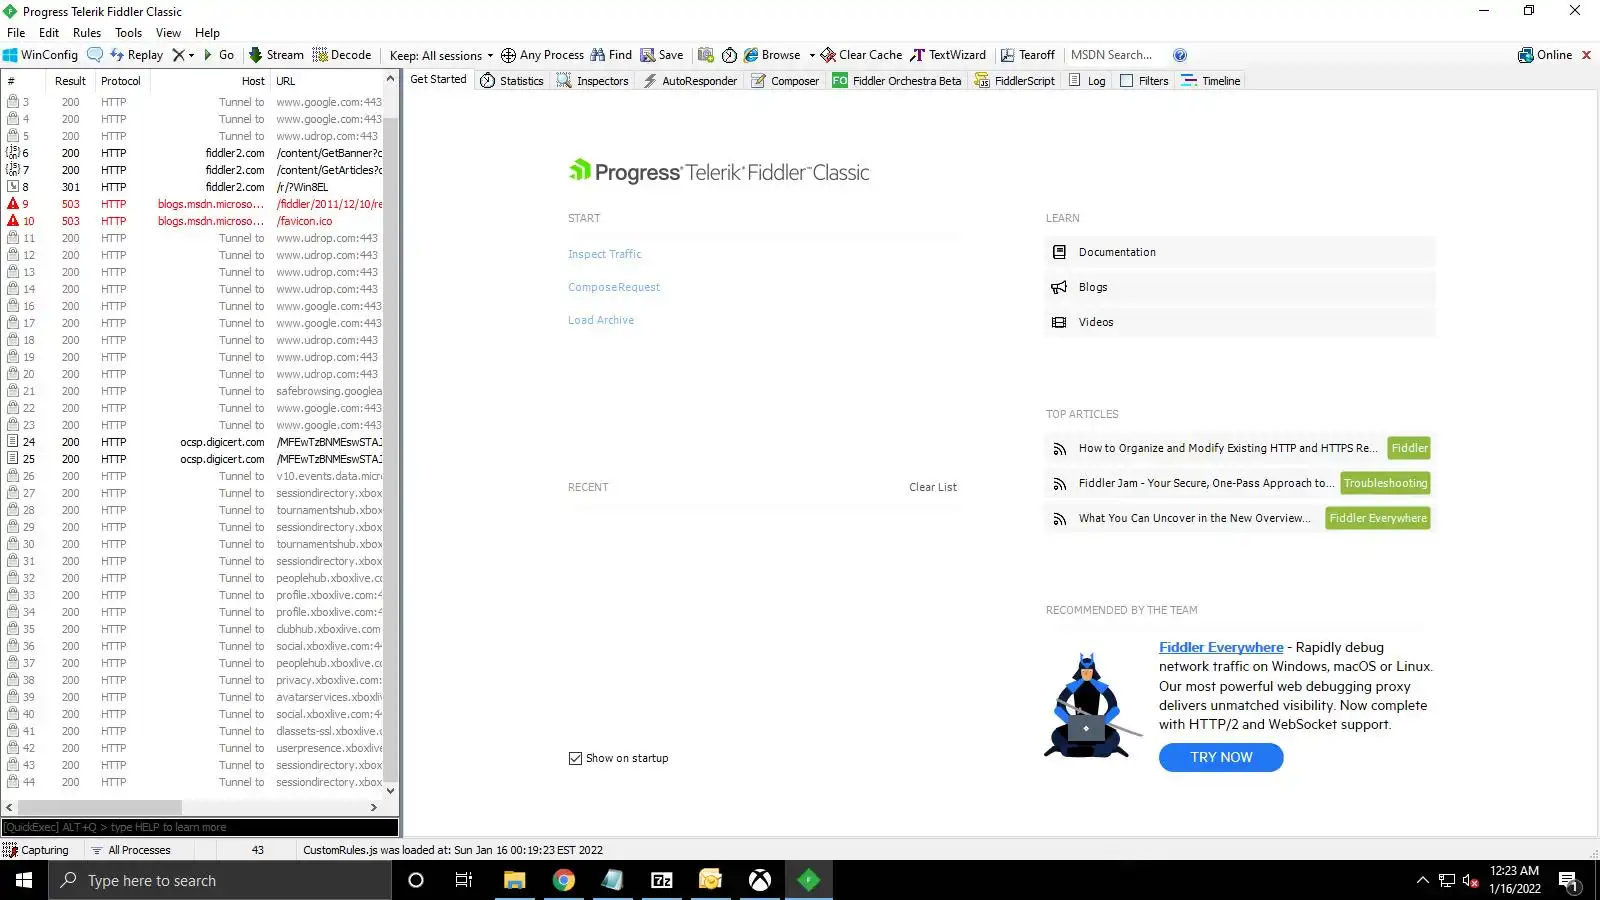Switch to the Inspectors tab

click(x=593, y=81)
